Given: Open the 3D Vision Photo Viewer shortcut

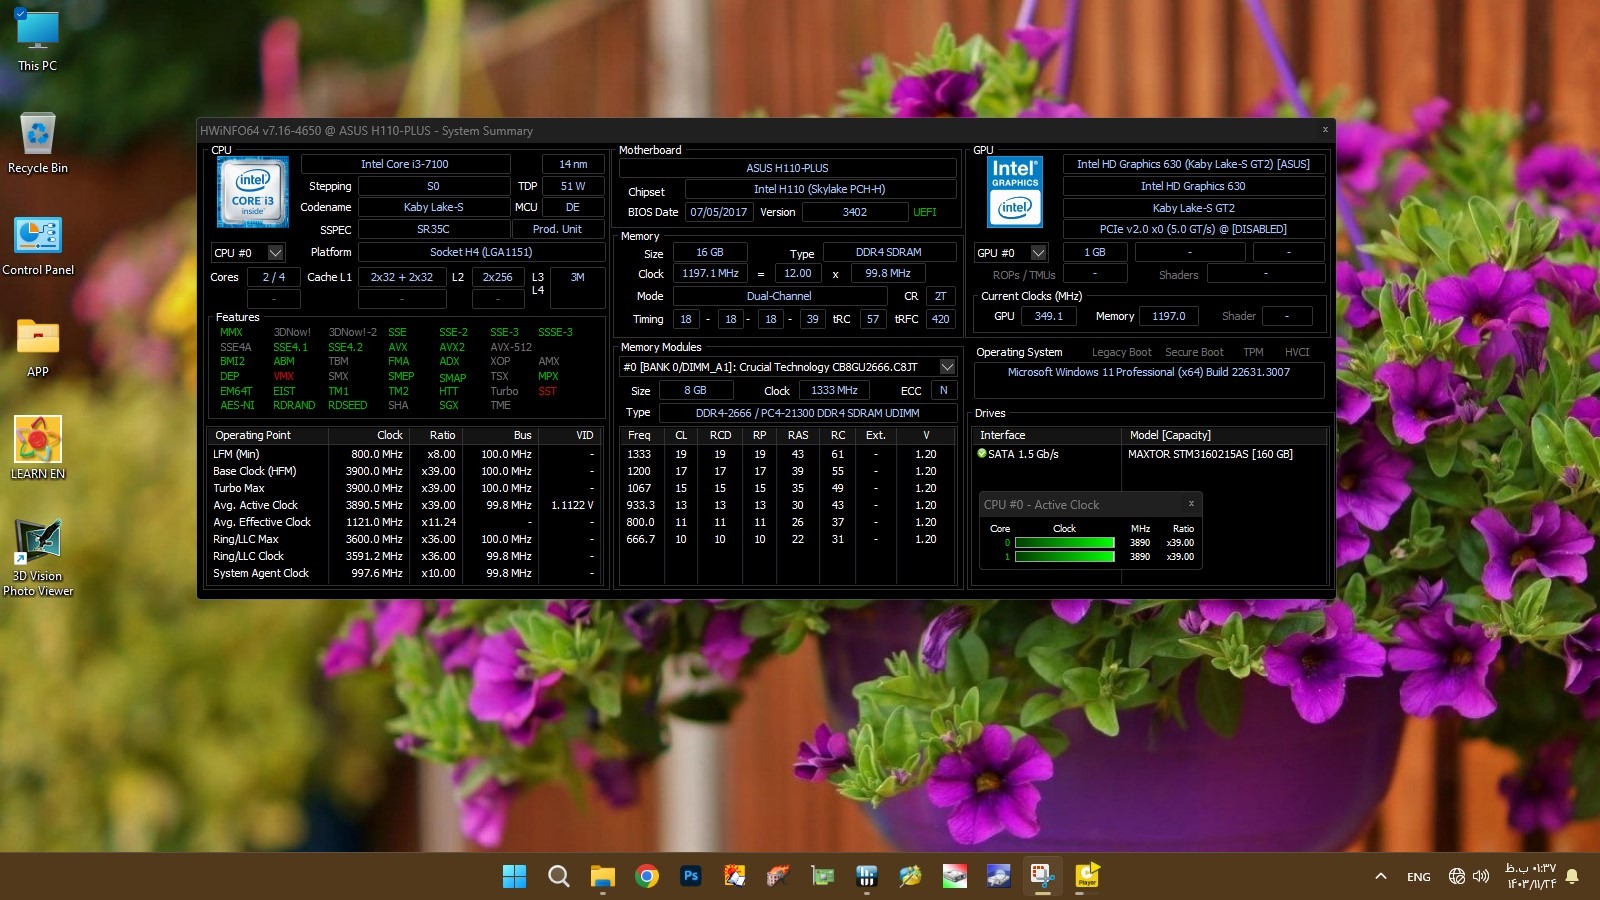Looking at the screenshot, I should [38, 557].
